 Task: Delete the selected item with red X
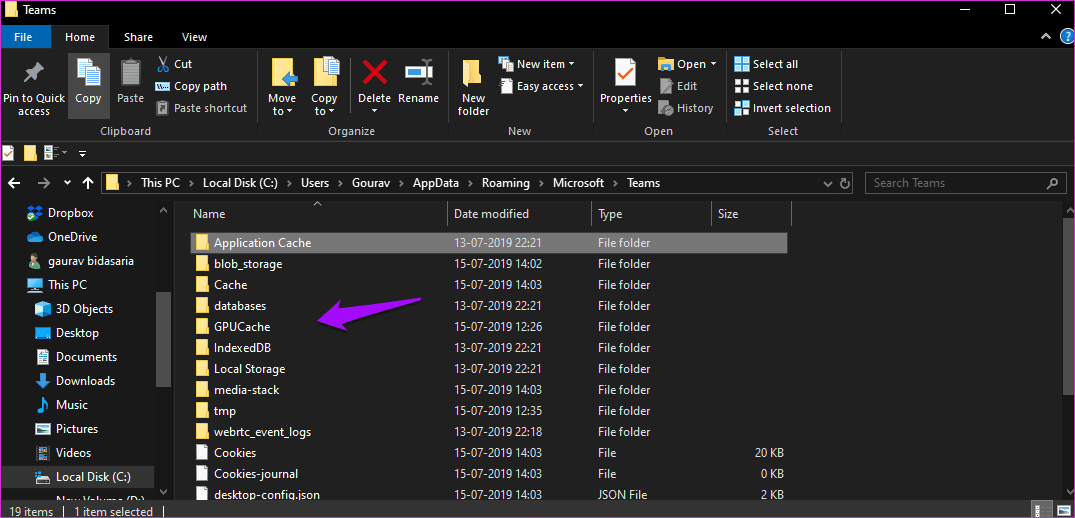[374, 74]
